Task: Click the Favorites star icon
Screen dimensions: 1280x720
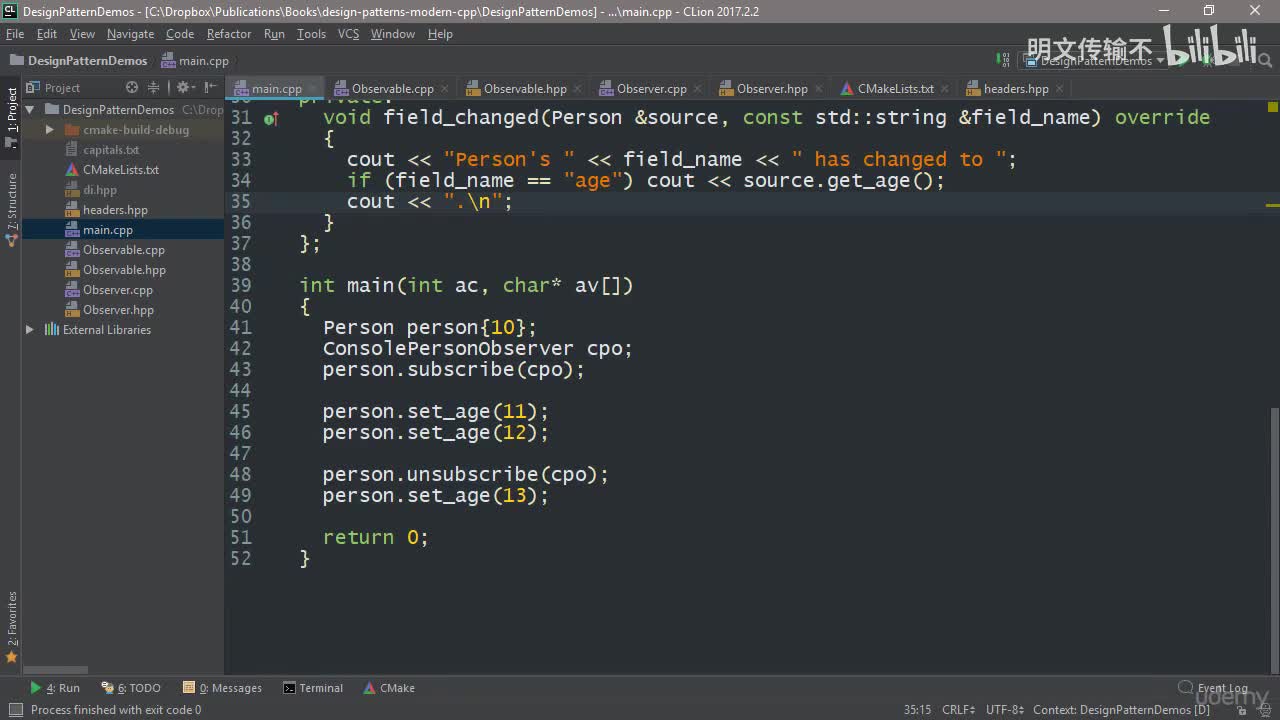Action: pyautogui.click(x=12, y=657)
